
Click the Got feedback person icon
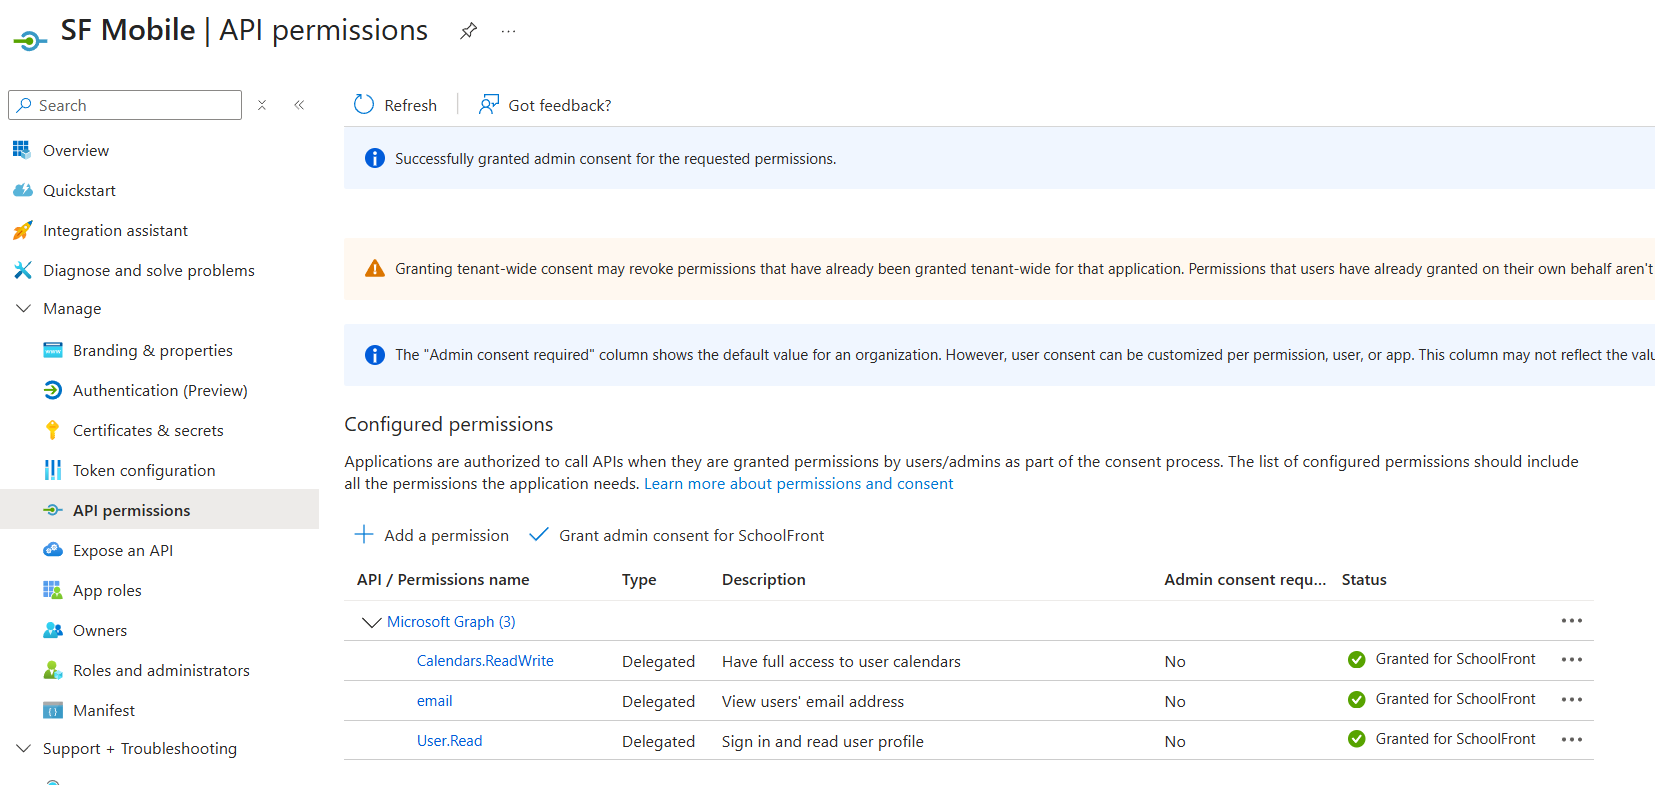(489, 105)
